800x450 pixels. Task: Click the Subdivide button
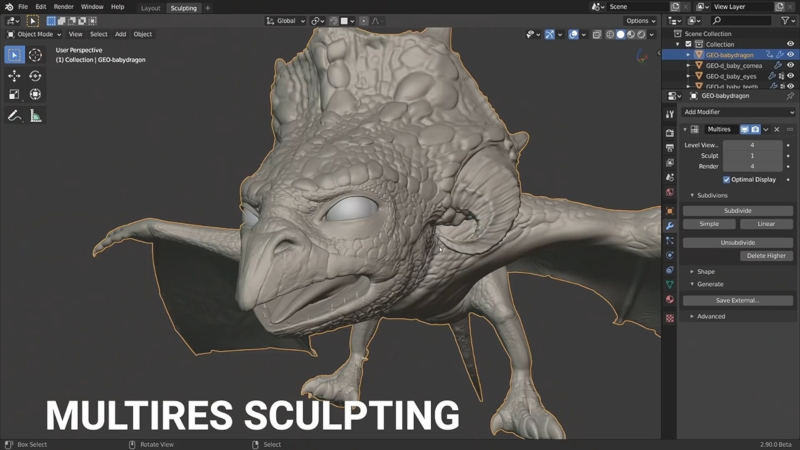pyautogui.click(x=738, y=211)
